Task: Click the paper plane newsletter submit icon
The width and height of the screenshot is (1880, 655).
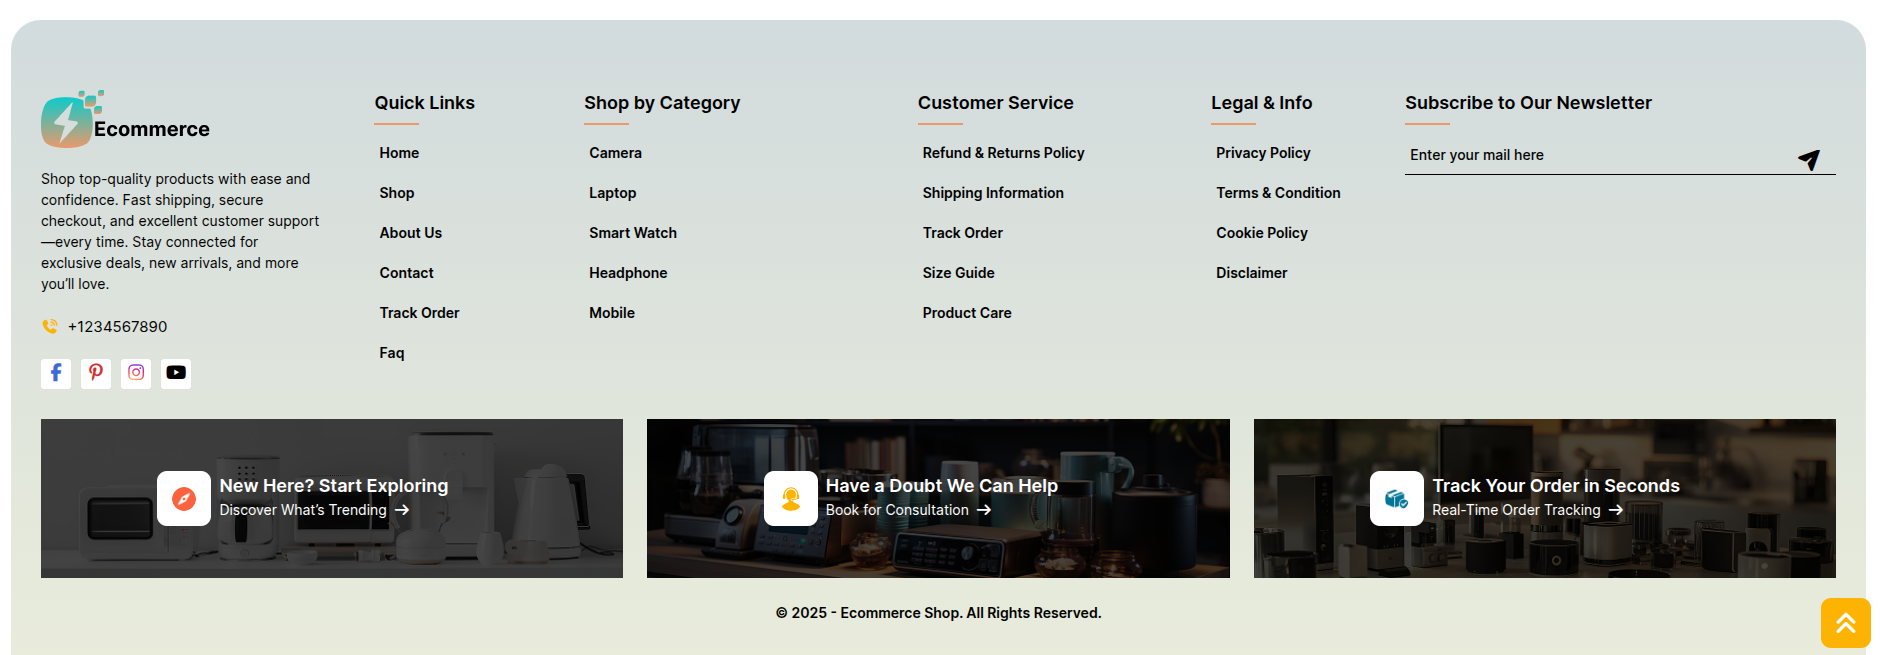Action: [1808, 159]
